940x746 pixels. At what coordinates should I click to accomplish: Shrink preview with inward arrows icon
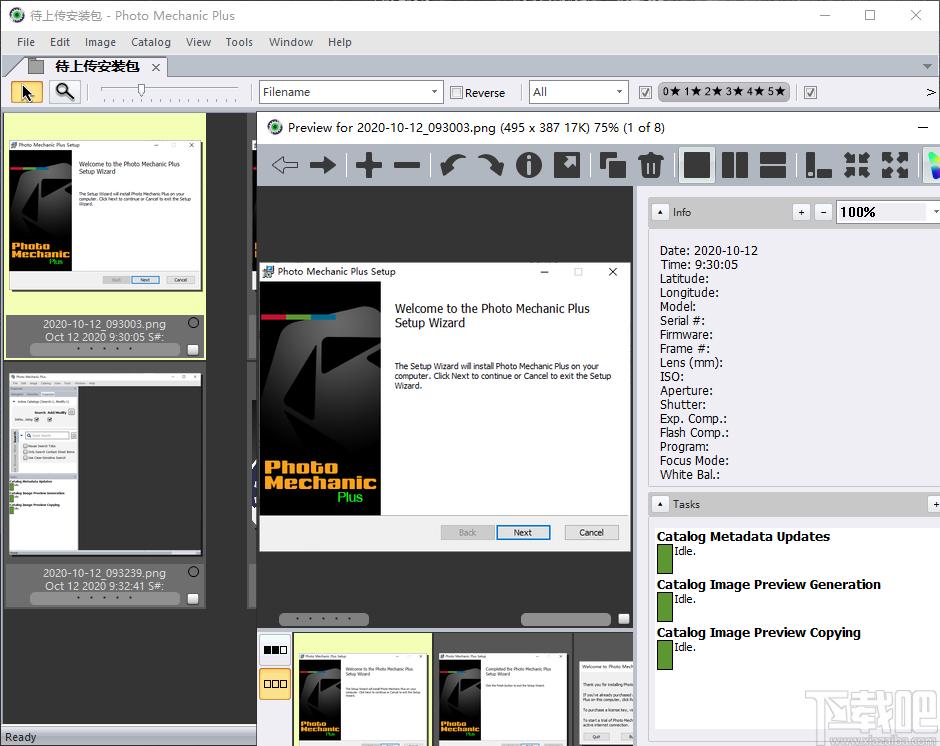click(x=857, y=165)
